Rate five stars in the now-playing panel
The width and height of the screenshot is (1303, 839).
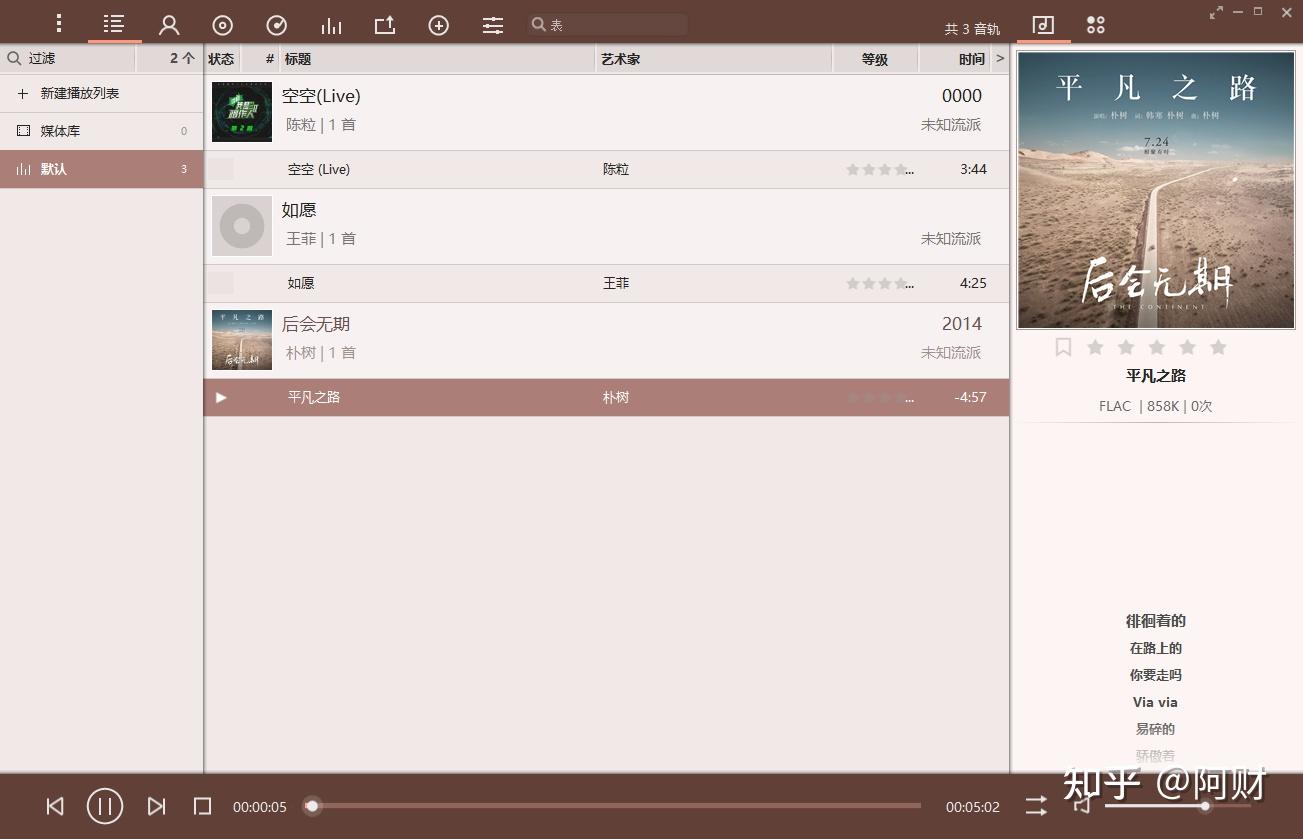pyautogui.click(x=1218, y=347)
